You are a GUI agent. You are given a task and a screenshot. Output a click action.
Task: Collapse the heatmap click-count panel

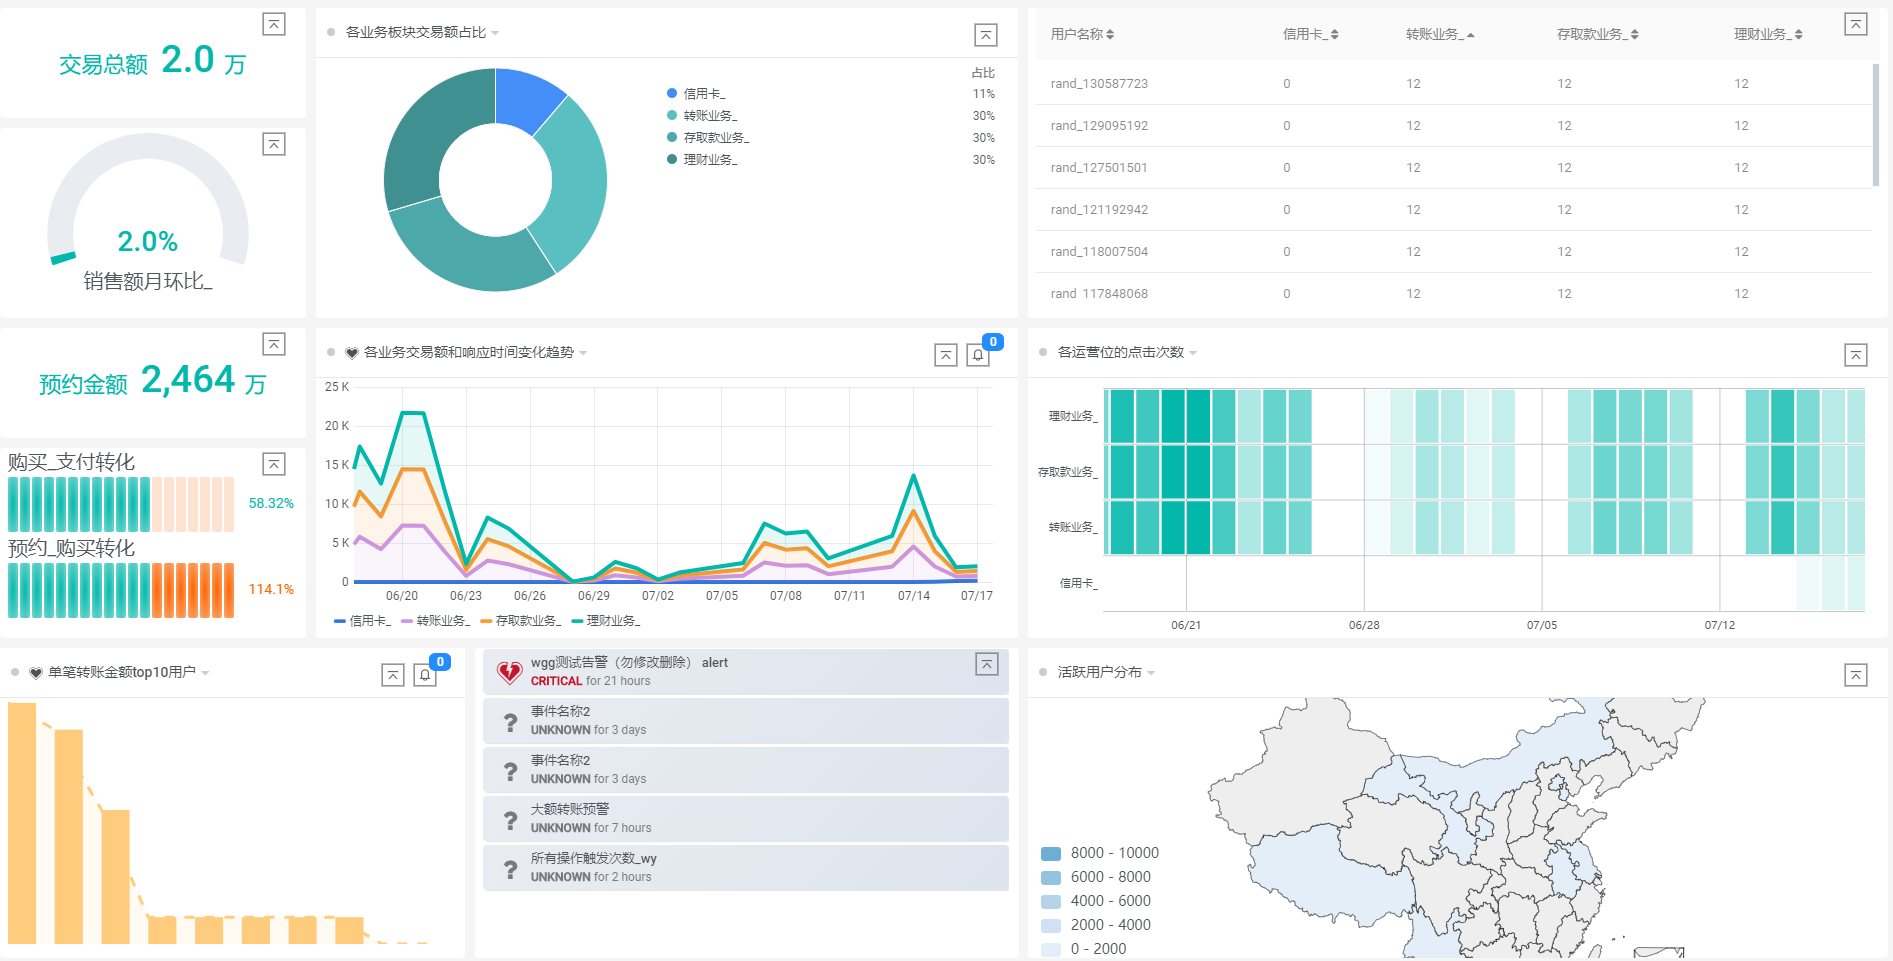(1855, 355)
